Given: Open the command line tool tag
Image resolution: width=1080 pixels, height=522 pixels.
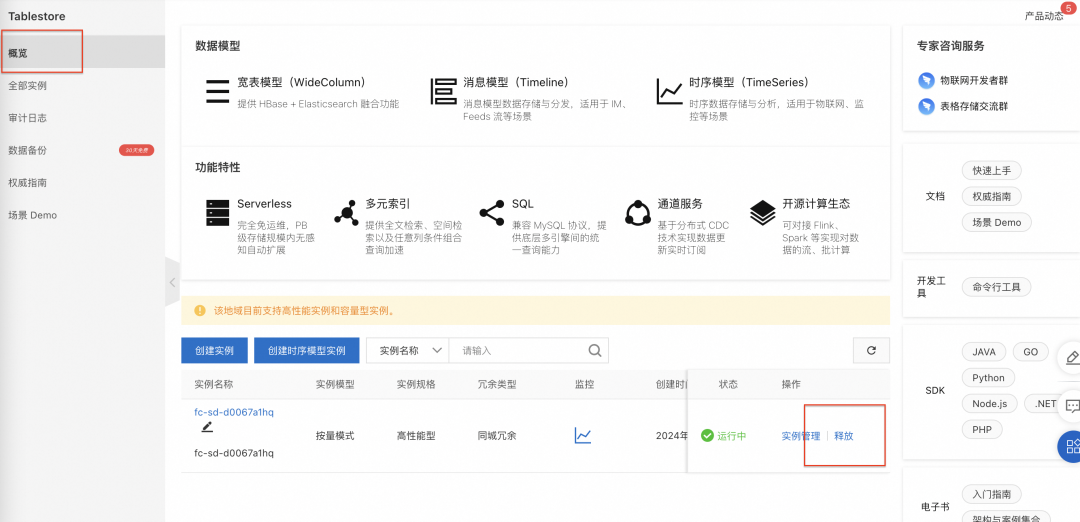Looking at the screenshot, I should coord(997,286).
